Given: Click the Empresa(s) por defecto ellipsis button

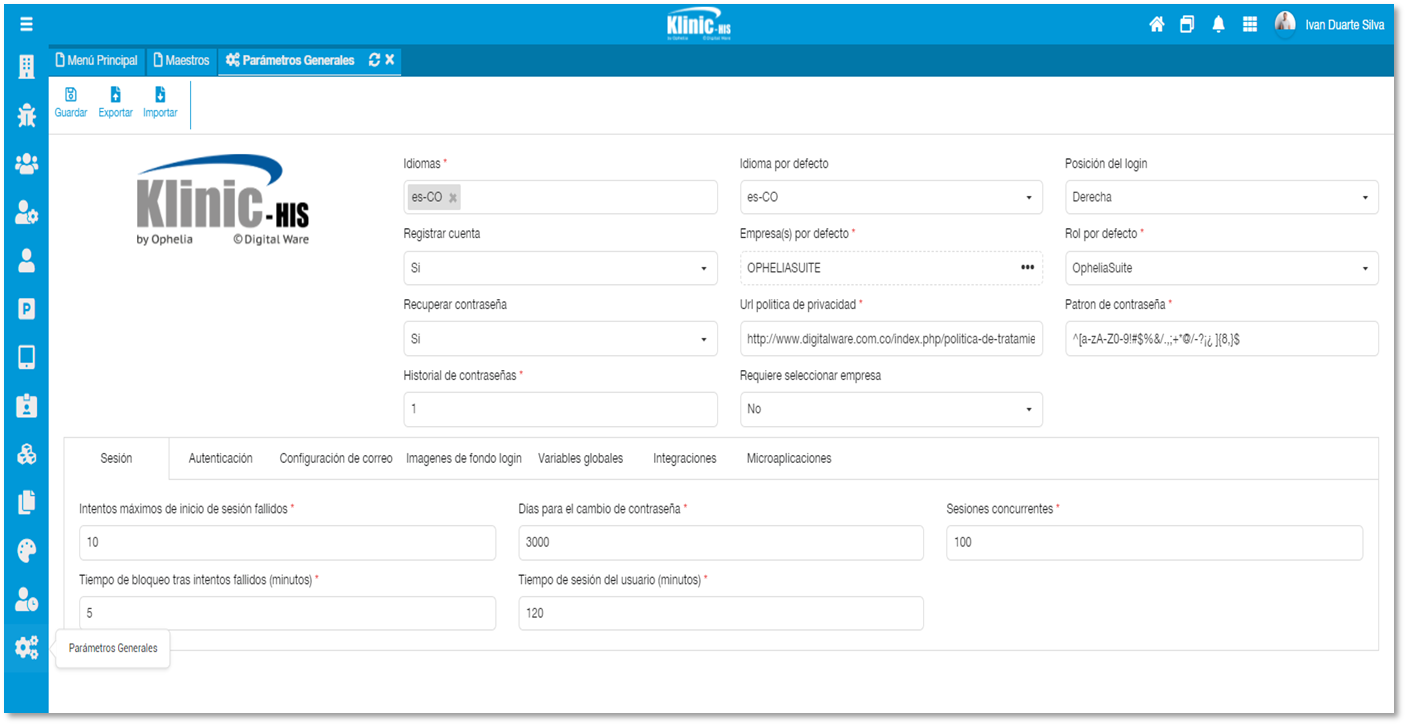Looking at the screenshot, I should pyautogui.click(x=1027, y=268).
